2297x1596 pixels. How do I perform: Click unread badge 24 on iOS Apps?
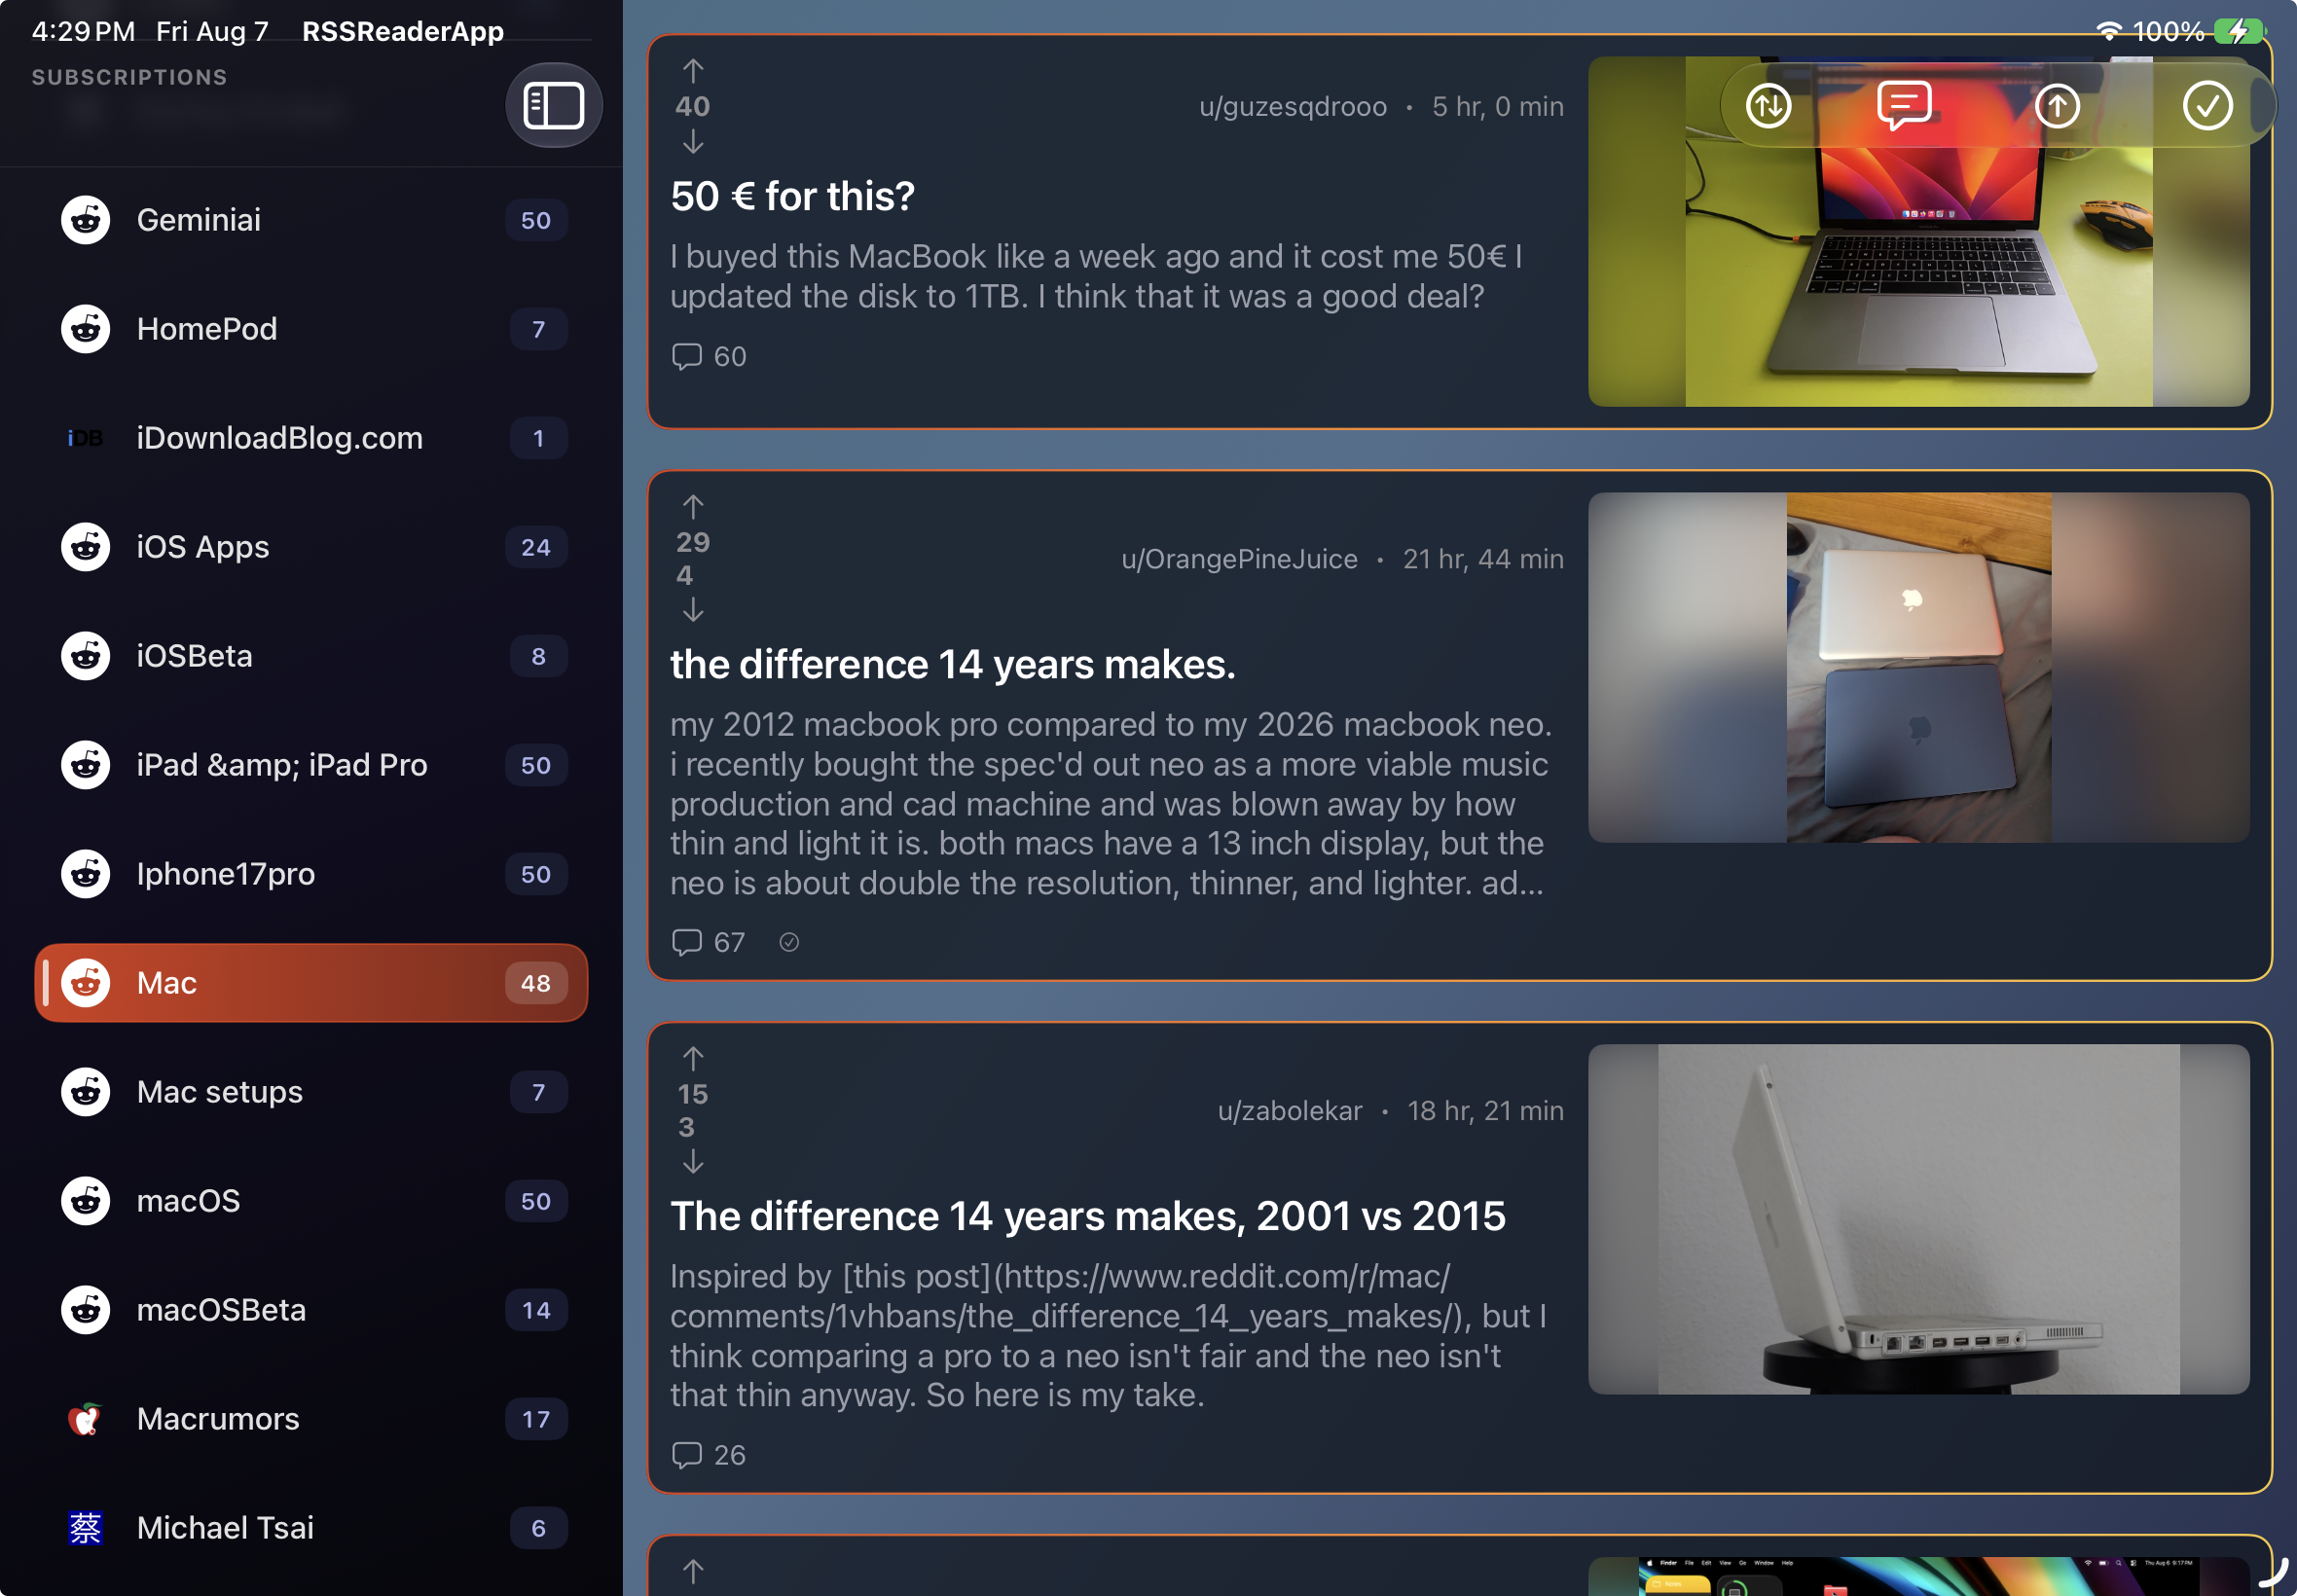pyautogui.click(x=536, y=547)
